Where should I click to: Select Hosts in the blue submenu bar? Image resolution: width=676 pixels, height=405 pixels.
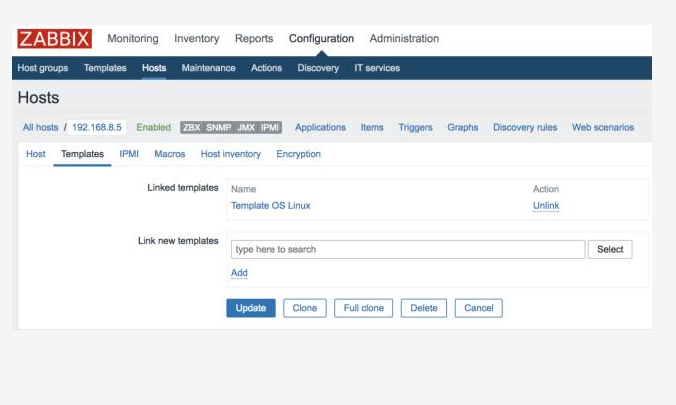click(x=154, y=68)
